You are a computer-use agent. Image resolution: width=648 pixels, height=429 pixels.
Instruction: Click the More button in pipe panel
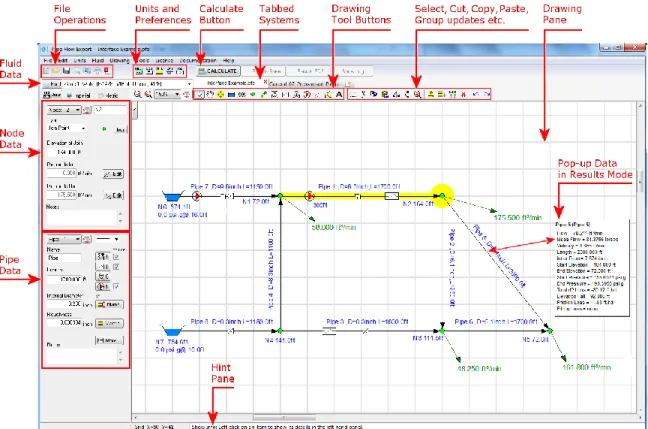click(x=110, y=341)
